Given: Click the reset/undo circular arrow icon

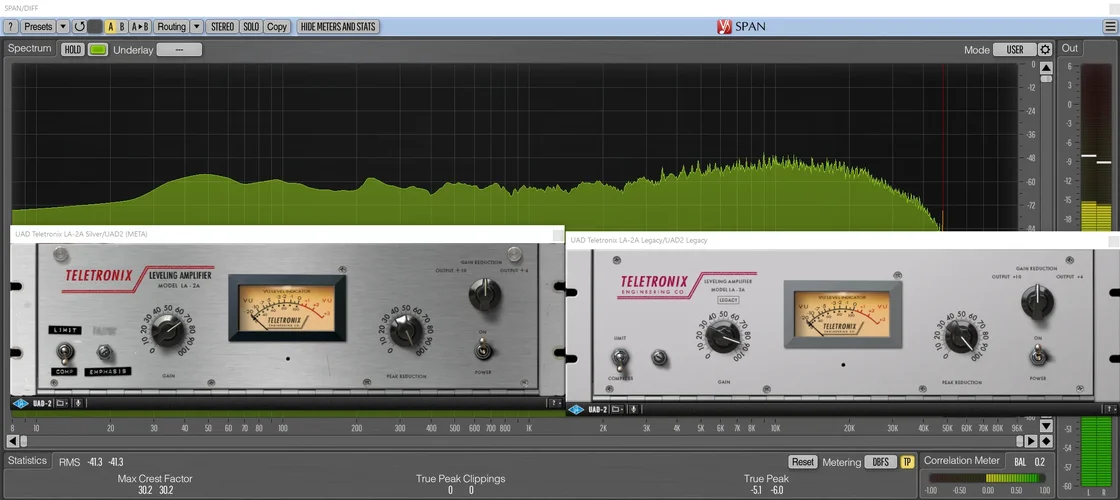Looking at the screenshot, I should click(x=79, y=27).
